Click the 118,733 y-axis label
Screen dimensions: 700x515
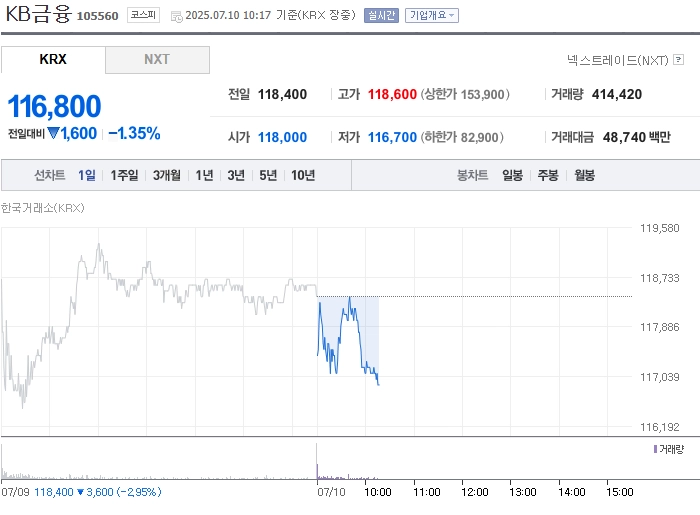(659, 278)
